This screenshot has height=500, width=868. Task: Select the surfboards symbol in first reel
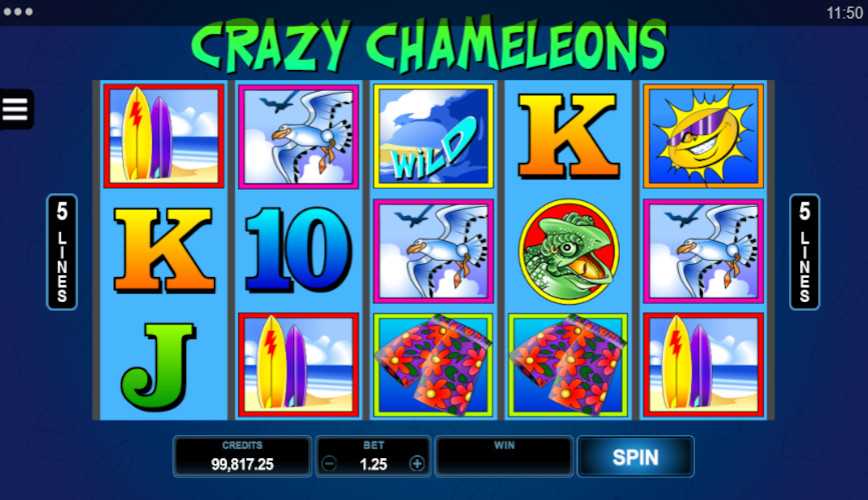pyautogui.click(x=164, y=136)
